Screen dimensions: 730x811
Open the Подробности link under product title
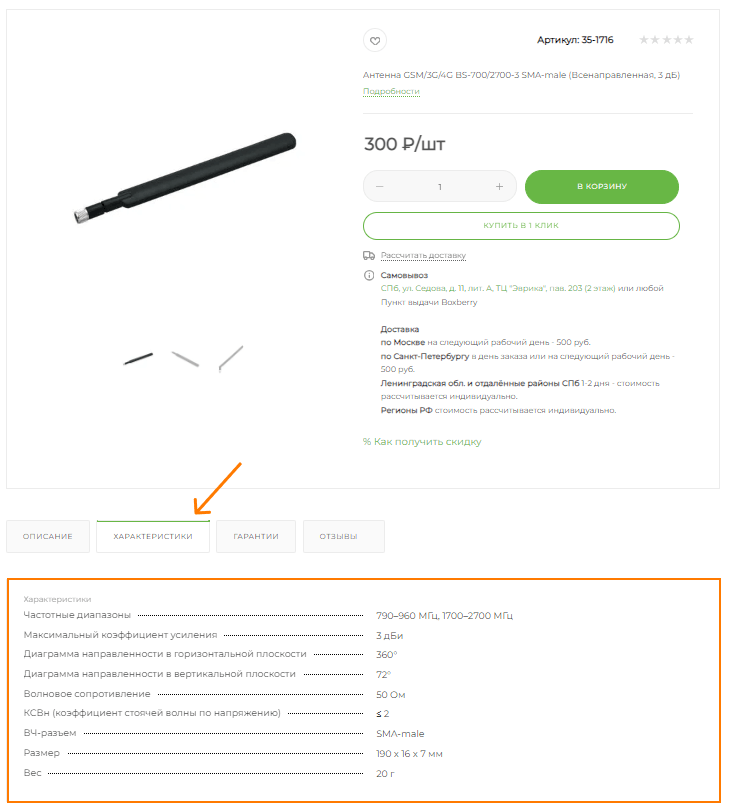391,92
